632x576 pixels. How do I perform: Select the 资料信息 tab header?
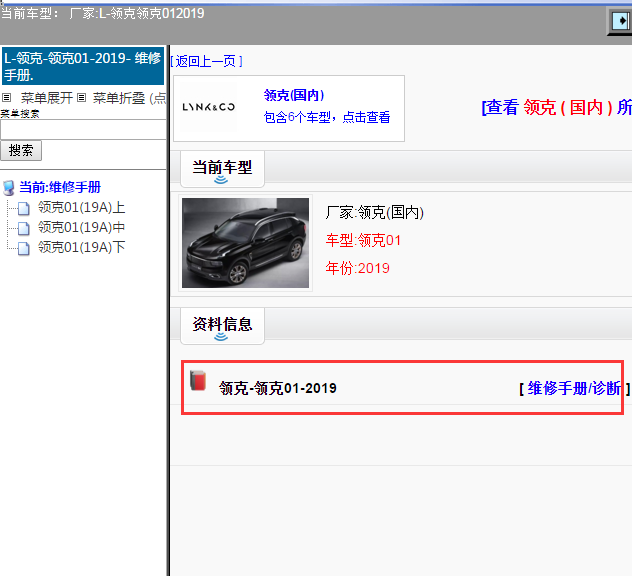222,326
